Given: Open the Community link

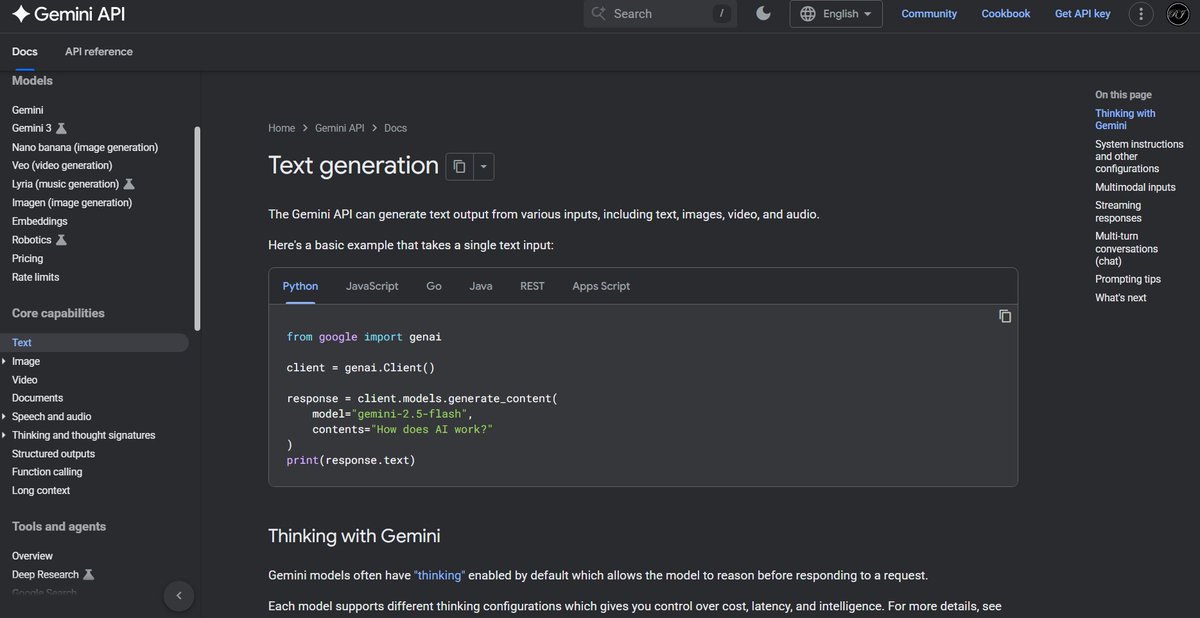Looking at the screenshot, I should 929,14.
